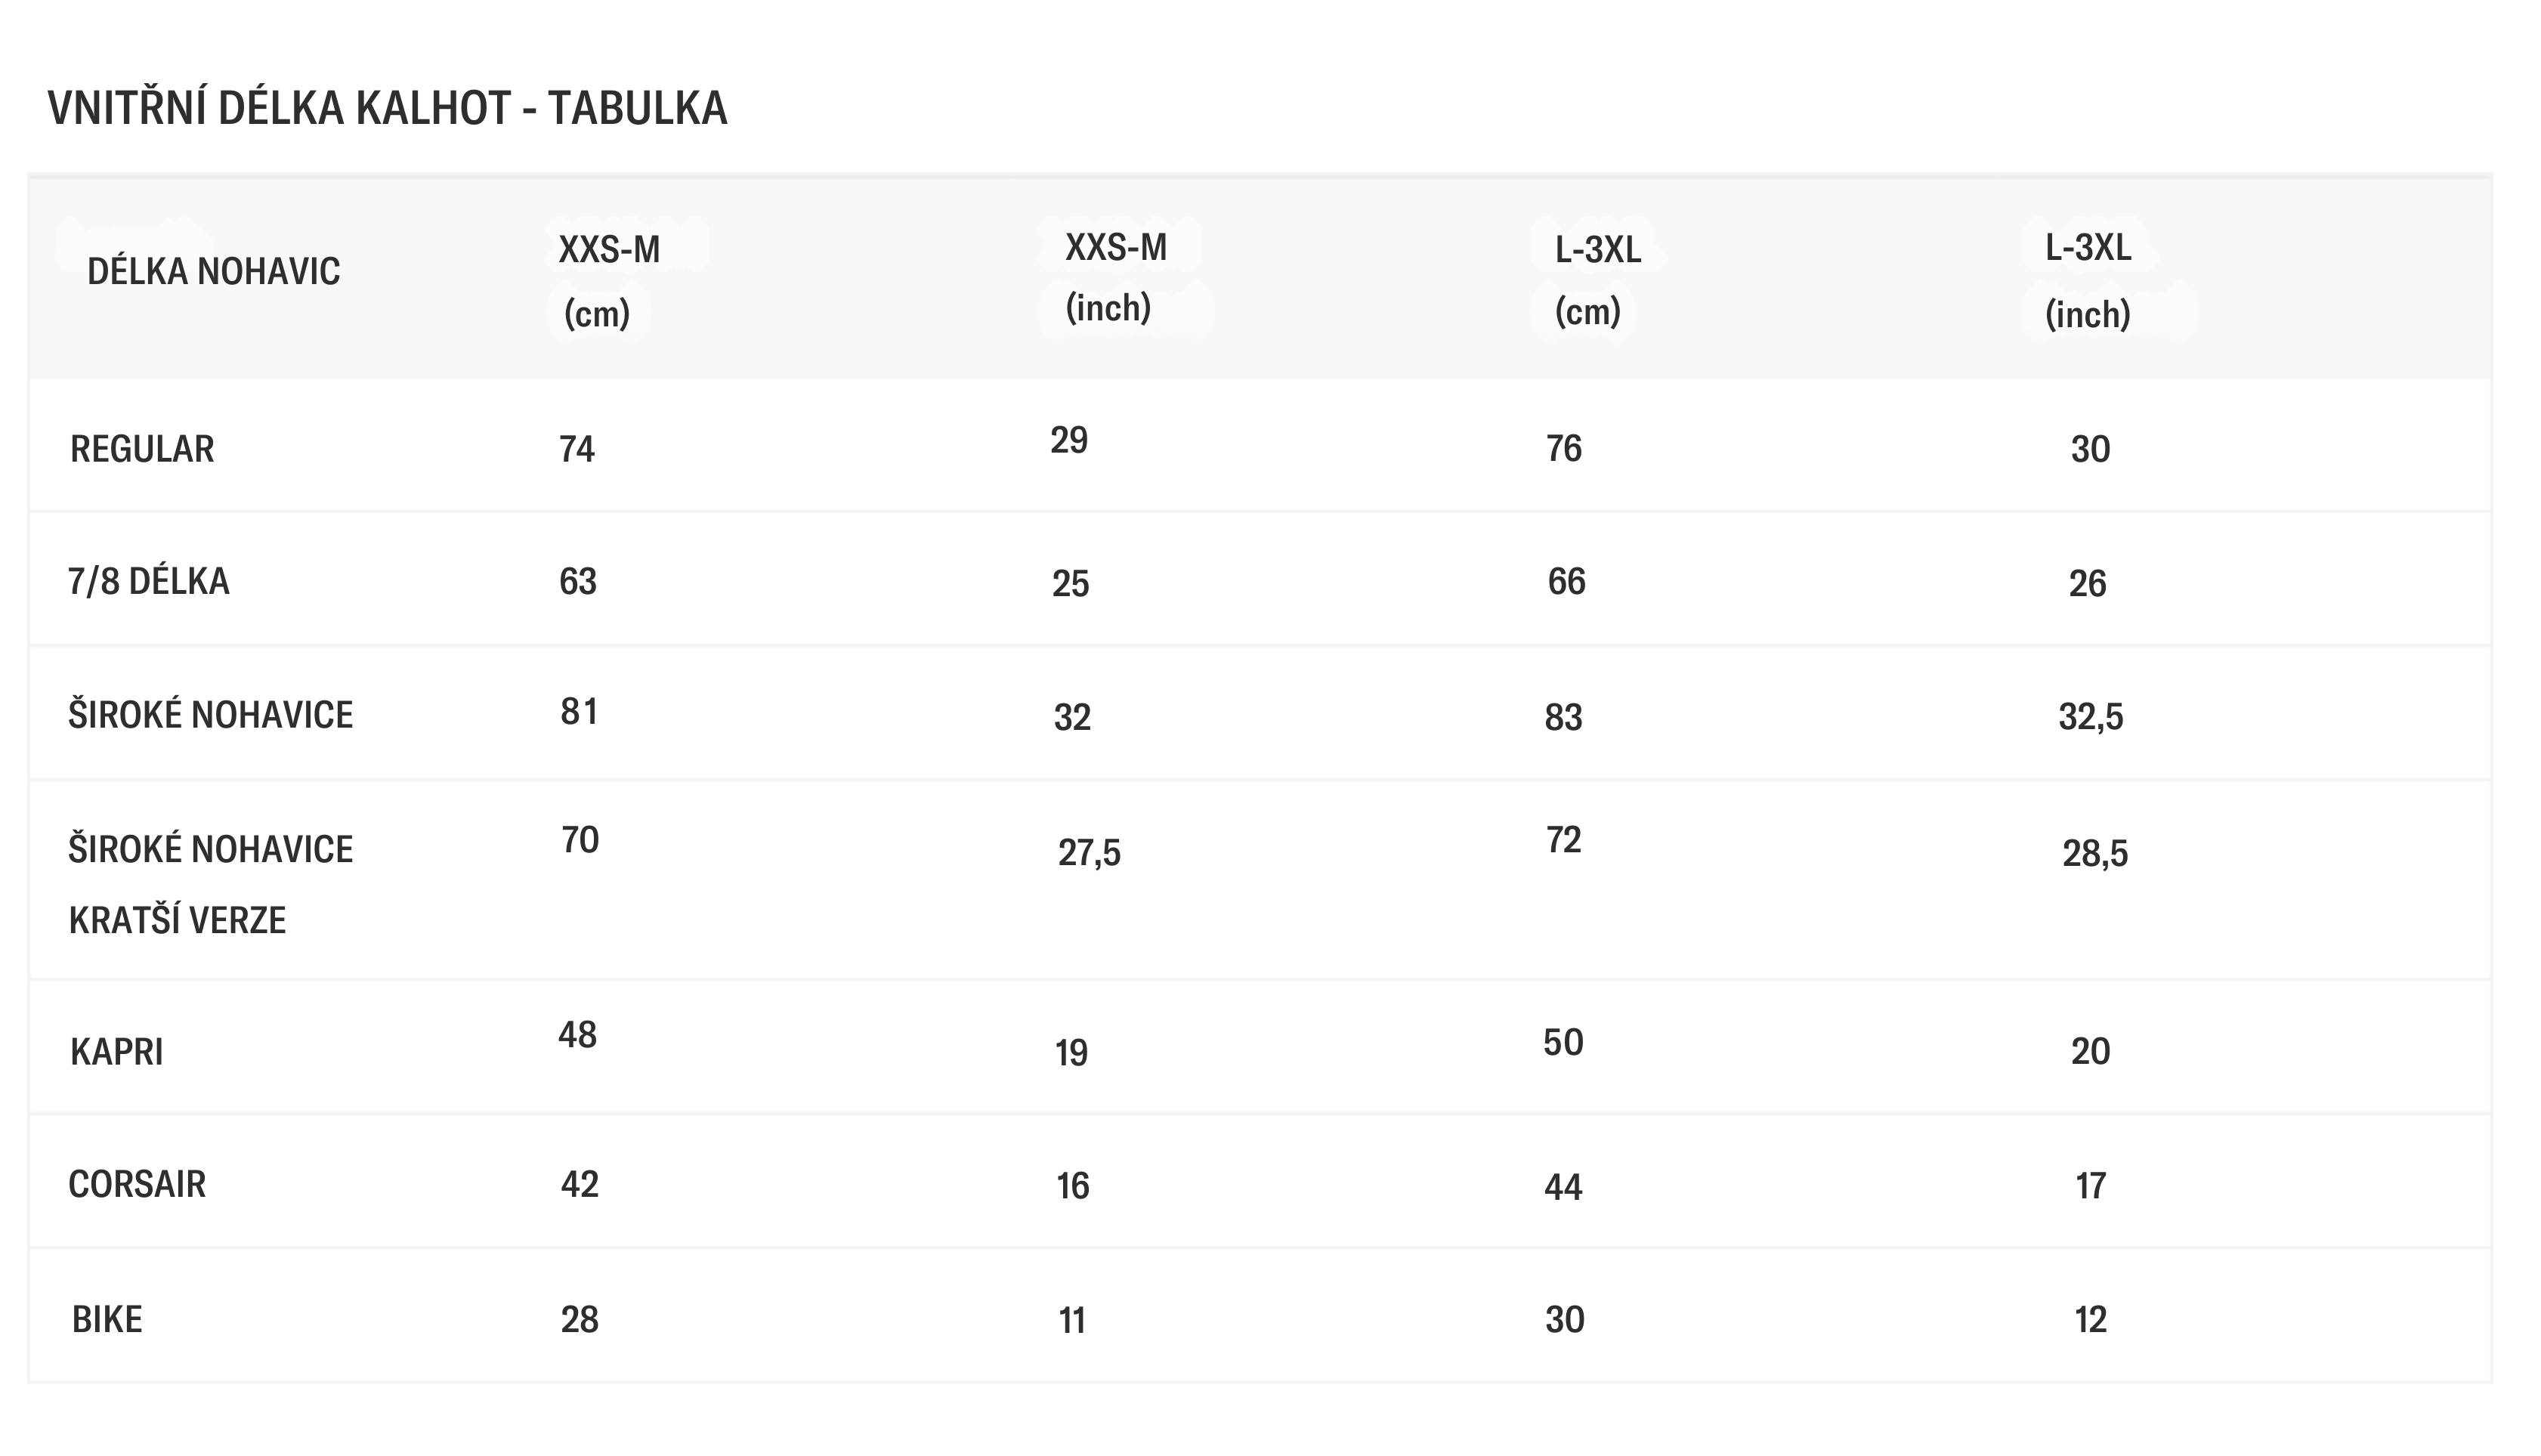Click the ŠIROKÉ NOHAVICE KRATŠÍ VERZE row label
The width and height of the screenshot is (2541, 1456).
pos(211,884)
